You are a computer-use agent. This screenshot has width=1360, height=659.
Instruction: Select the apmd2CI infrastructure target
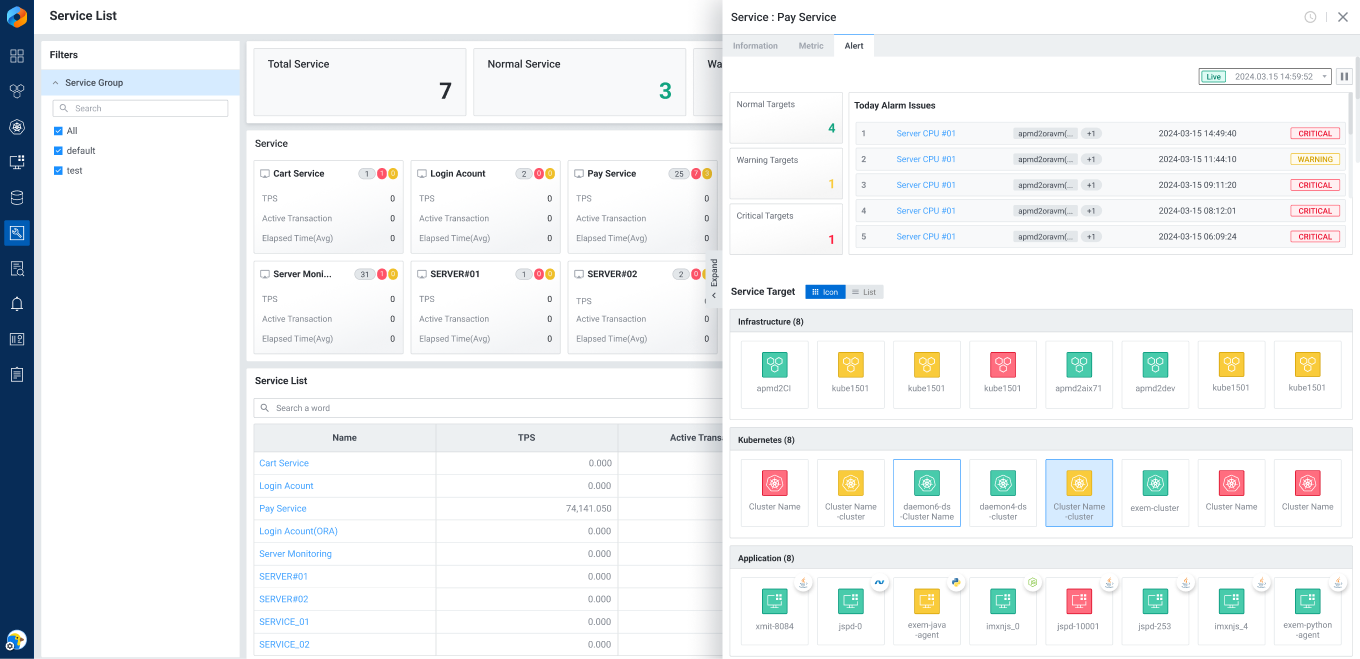(x=775, y=375)
